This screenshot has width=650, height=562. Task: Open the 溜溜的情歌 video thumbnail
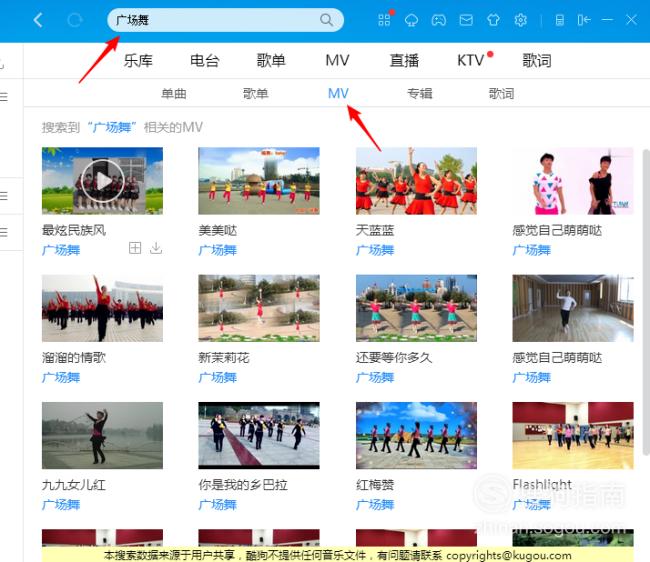pos(102,308)
